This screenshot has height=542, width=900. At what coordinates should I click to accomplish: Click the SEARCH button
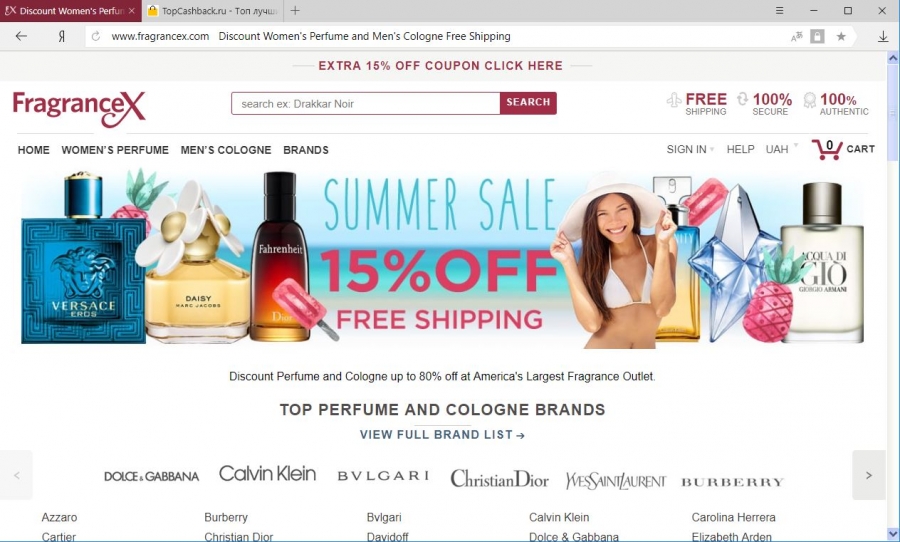pos(528,103)
